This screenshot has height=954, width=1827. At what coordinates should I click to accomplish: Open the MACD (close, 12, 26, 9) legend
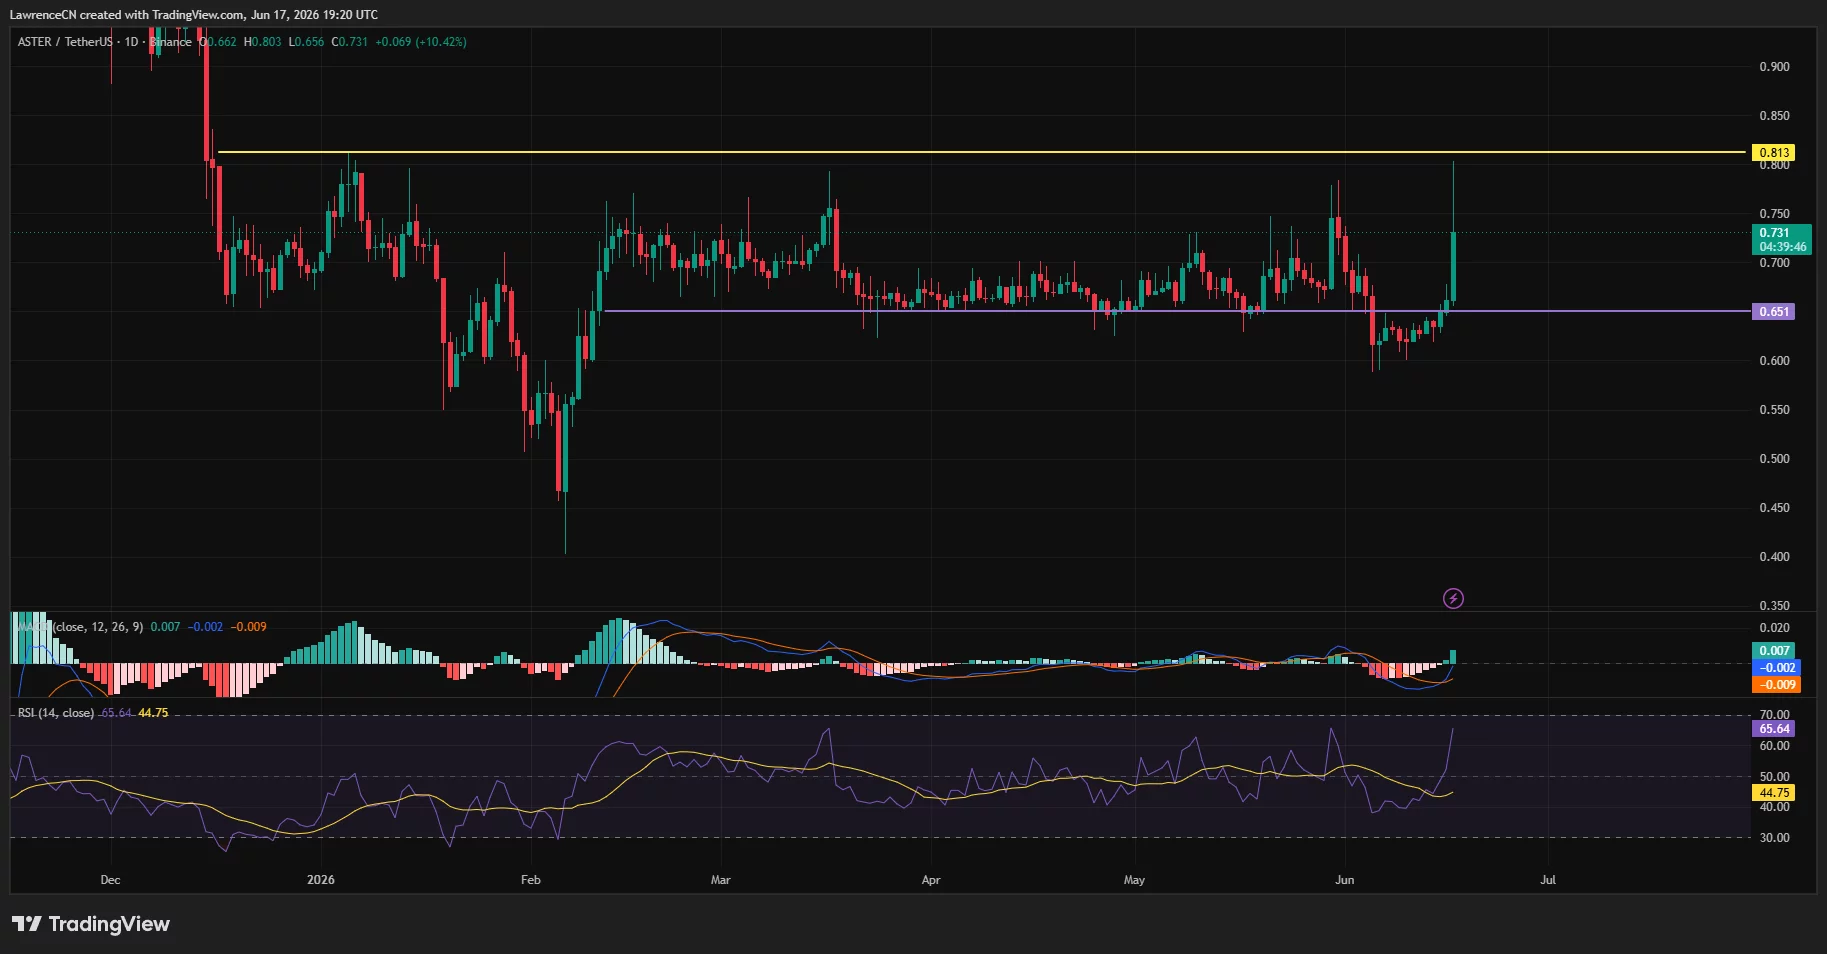coord(80,627)
